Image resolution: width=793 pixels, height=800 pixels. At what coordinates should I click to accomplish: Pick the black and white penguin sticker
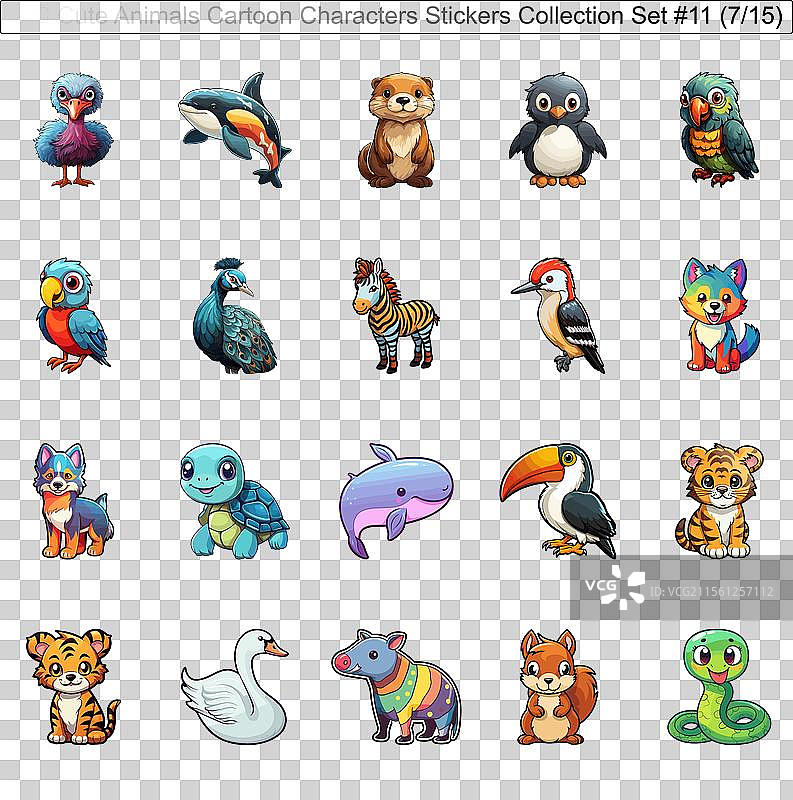pyautogui.click(x=557, y=130)
